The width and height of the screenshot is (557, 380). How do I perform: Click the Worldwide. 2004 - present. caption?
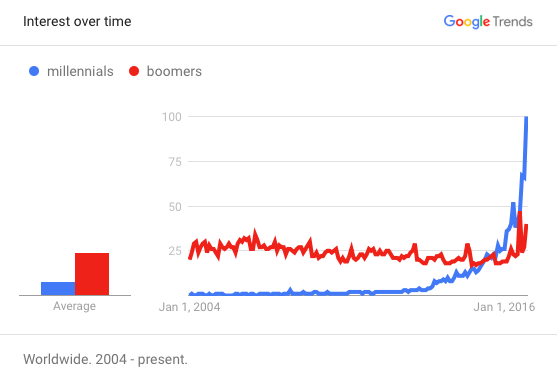(105, 359)
